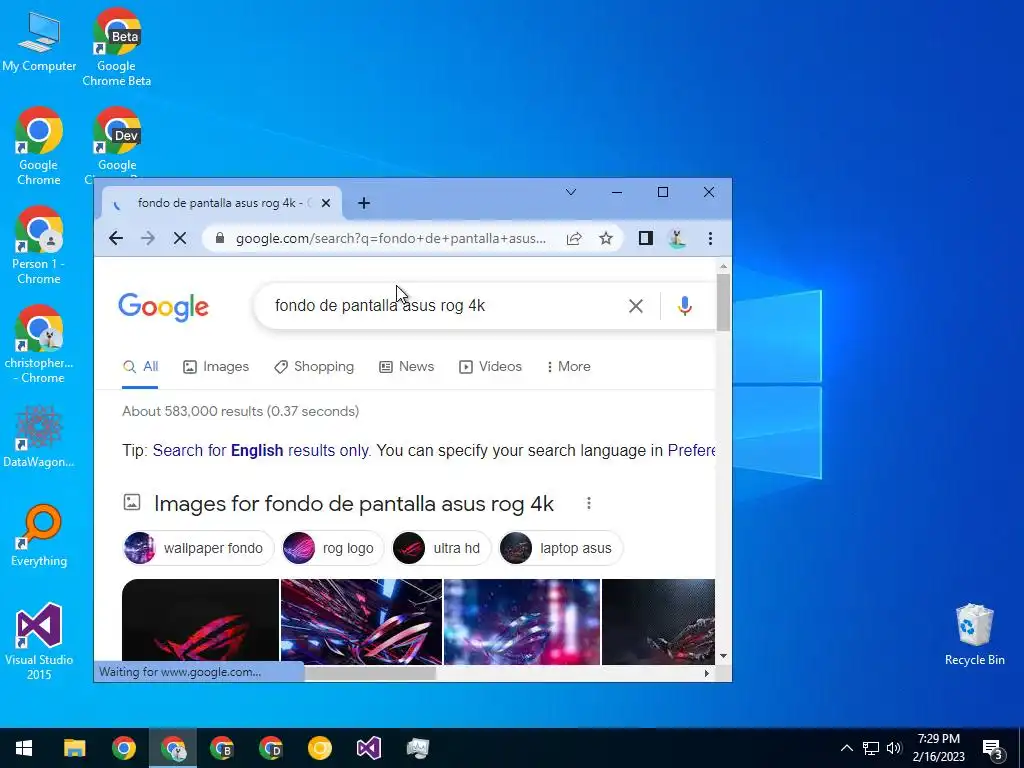Image resolution: width=1024 pixels, height=768 pixels.
Task: Select the wallpaper fondo chip
Action: point(199,548)
